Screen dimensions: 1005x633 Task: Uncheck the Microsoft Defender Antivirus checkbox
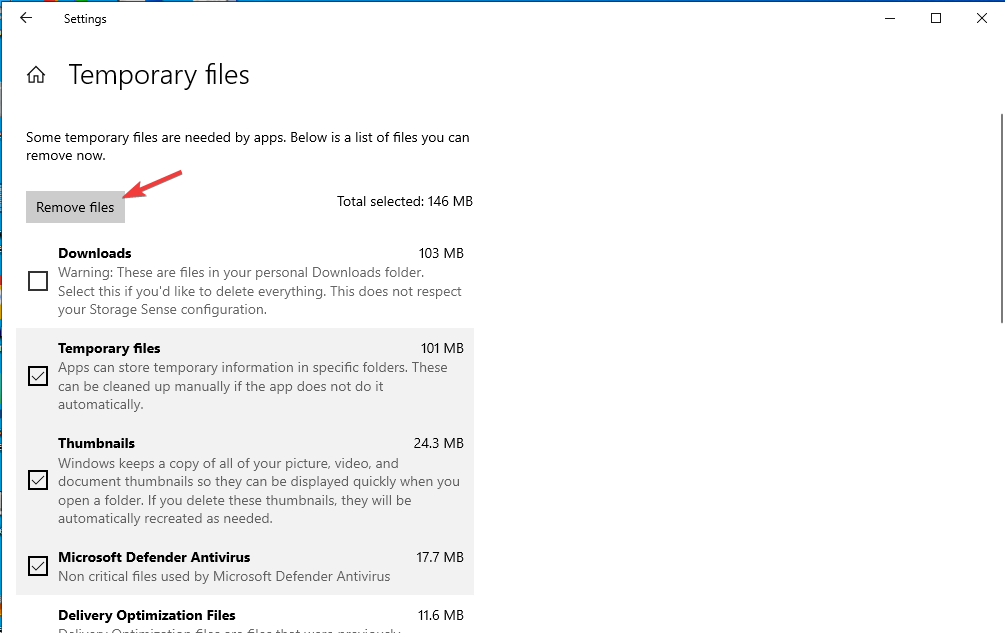coord(38,566)
